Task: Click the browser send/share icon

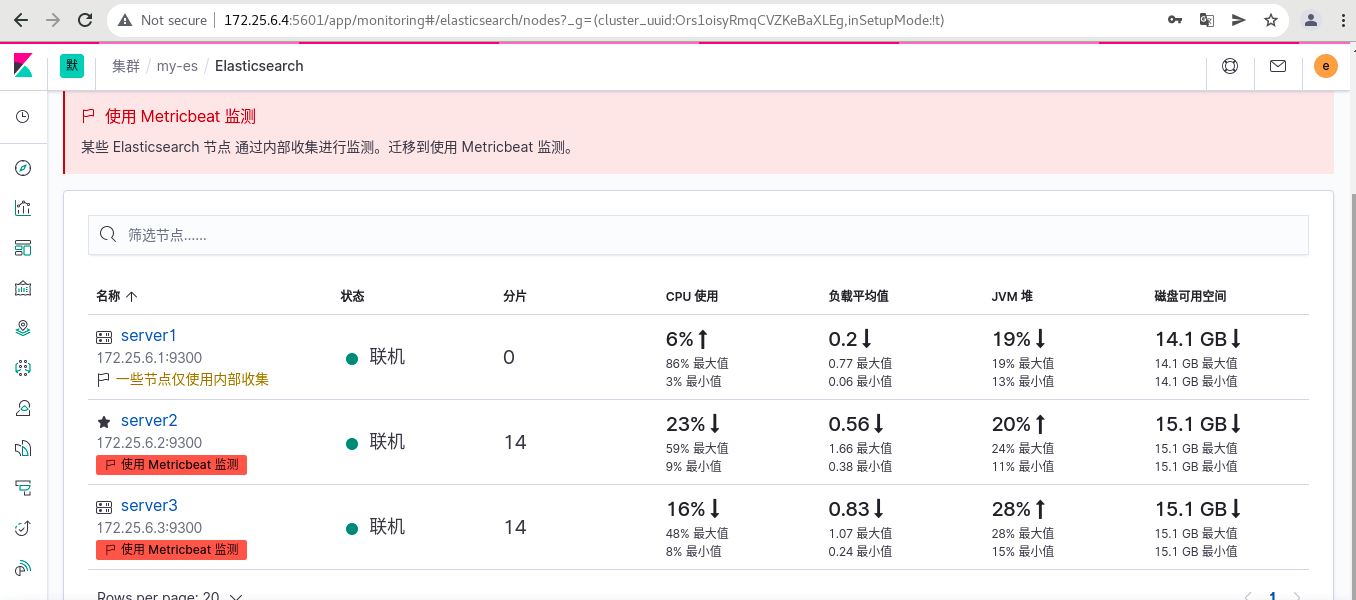Action: [x=1239, y=20]
